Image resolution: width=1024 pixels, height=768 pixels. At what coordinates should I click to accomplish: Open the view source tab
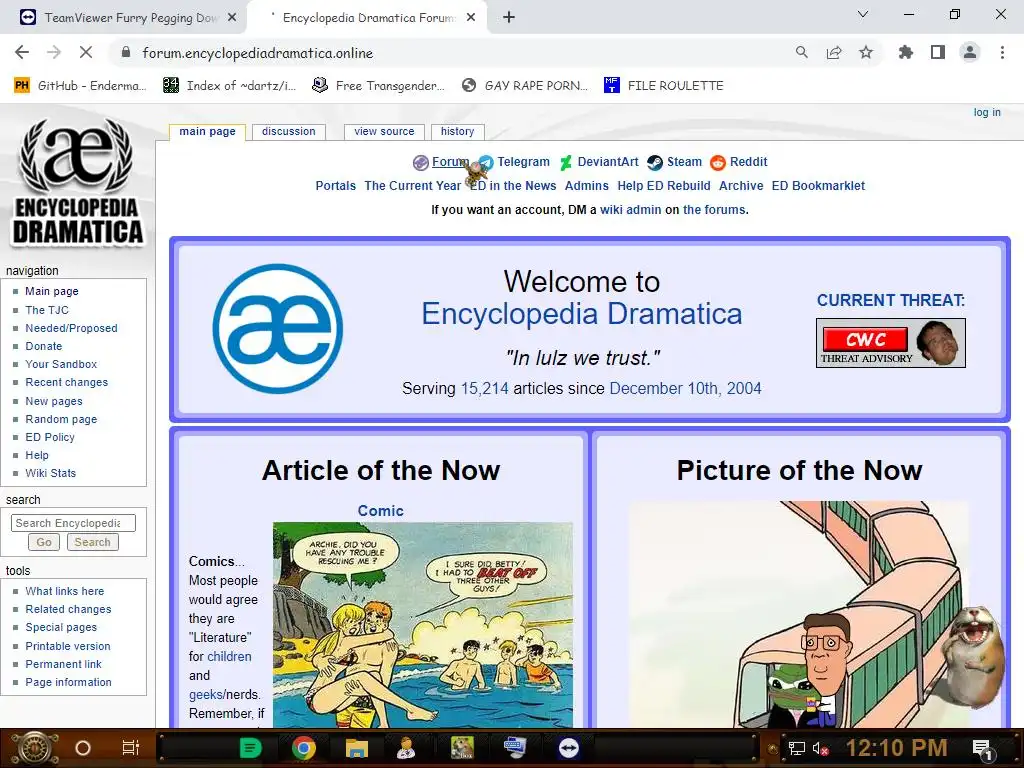(384, 131)
